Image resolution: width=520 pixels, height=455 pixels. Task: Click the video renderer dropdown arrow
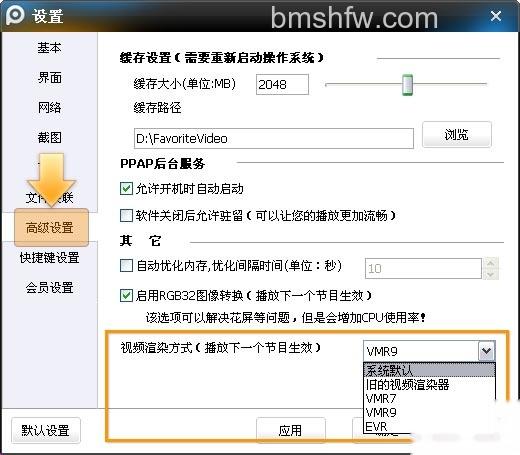point(486,351)
